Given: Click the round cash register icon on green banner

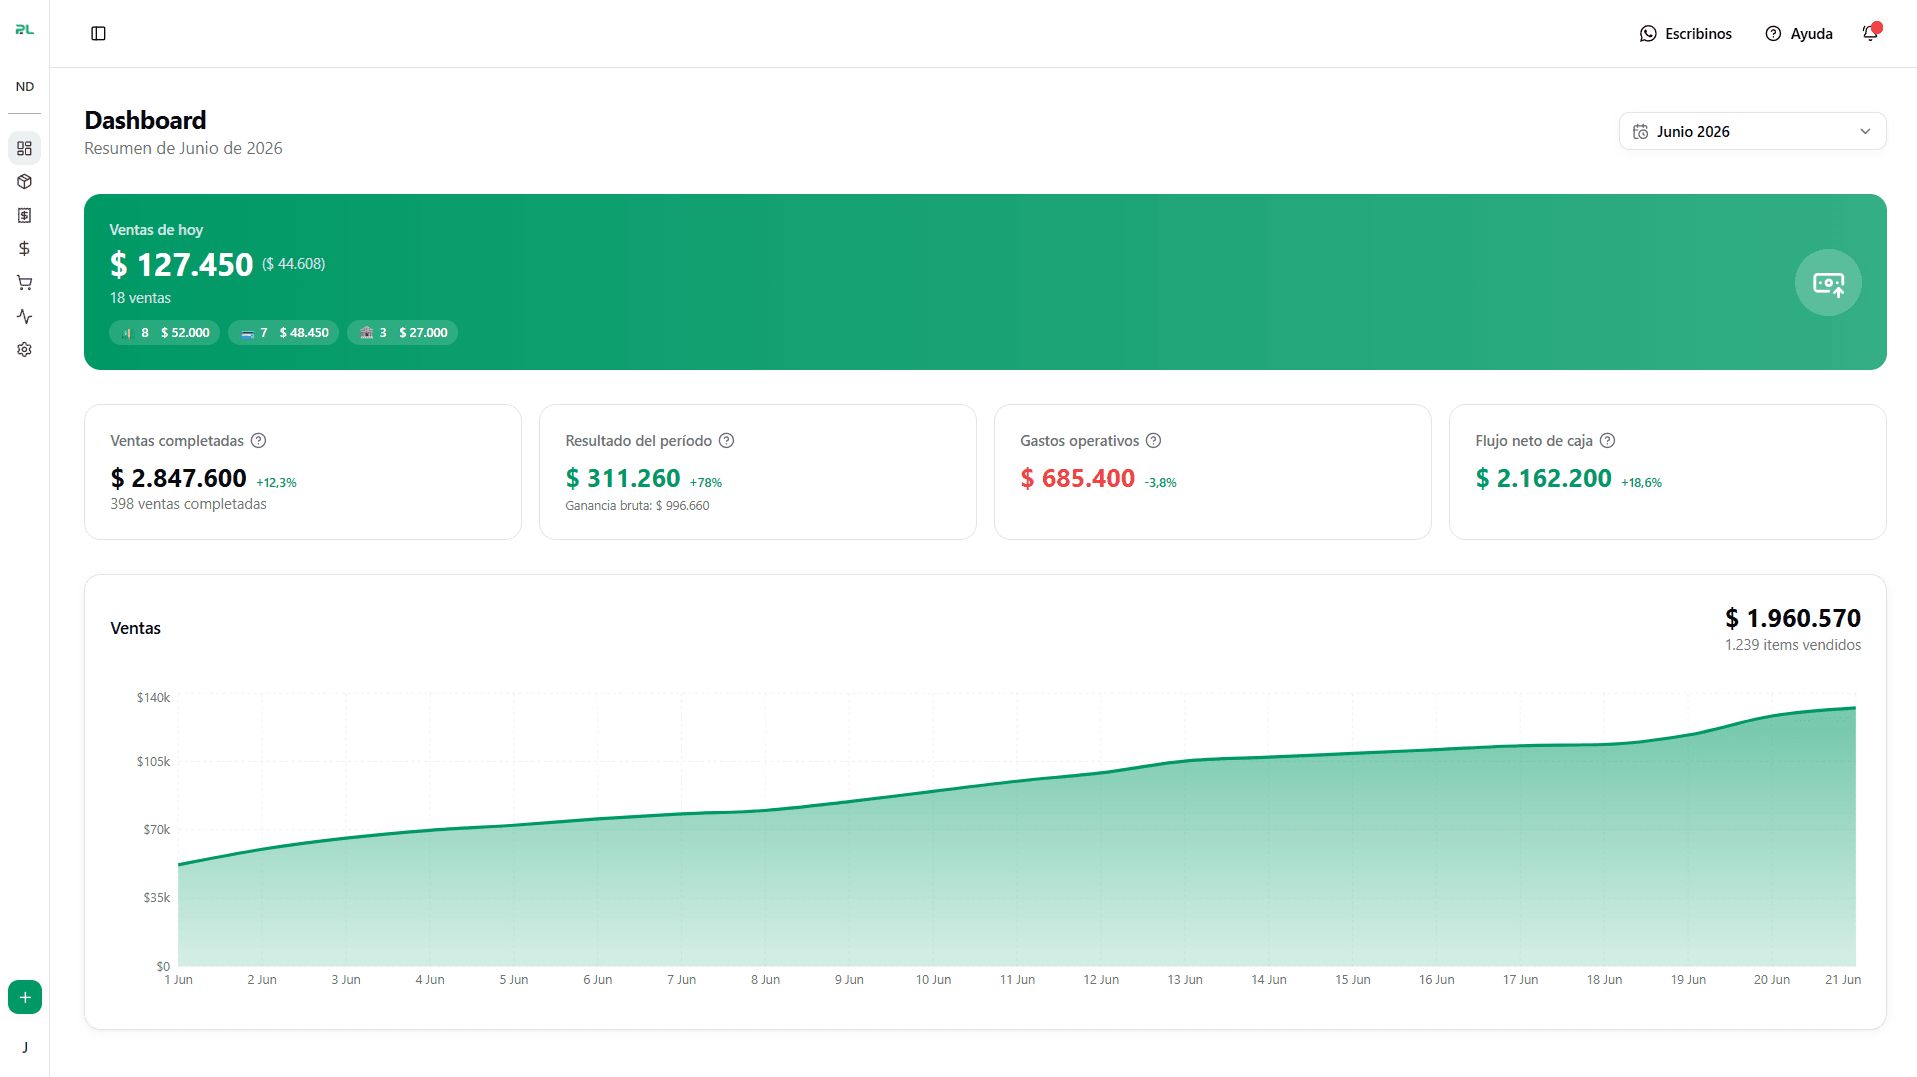Looking at the screenshot, I should click(x=1828, y=283).
